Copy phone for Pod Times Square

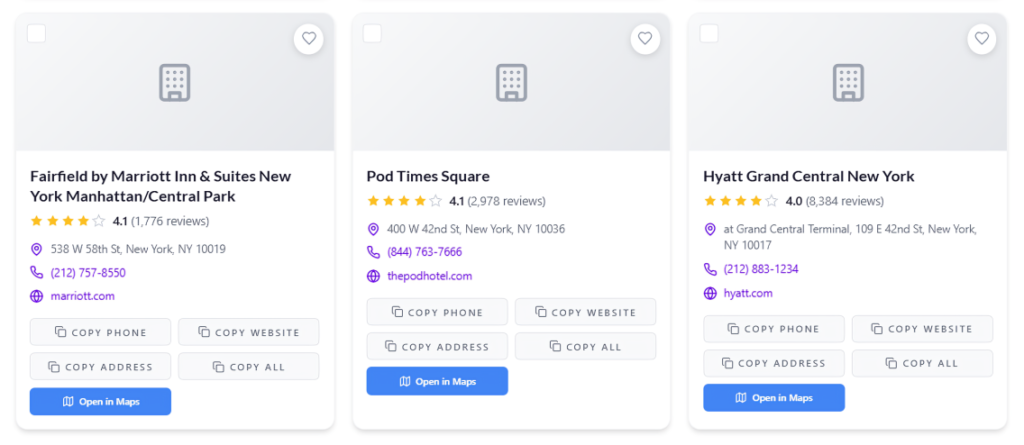click(437, 312)
